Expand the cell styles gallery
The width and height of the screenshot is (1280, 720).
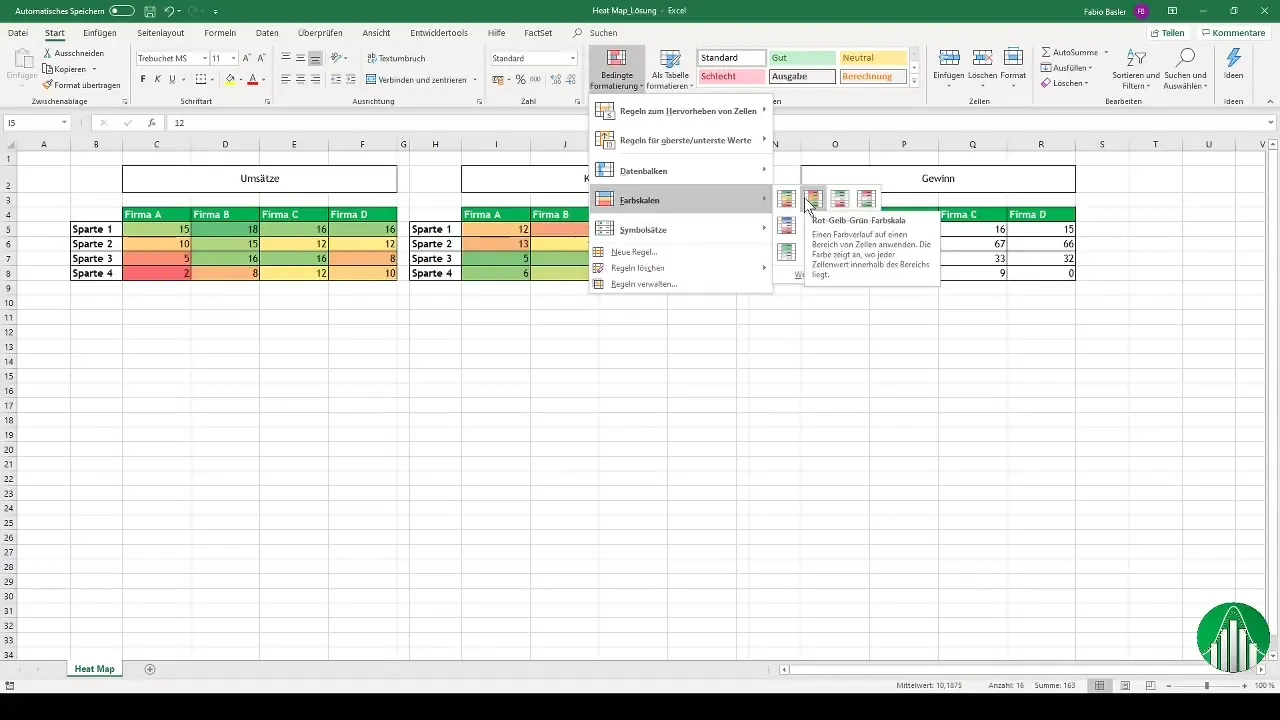pyautogui.click(x=914, y=81)
